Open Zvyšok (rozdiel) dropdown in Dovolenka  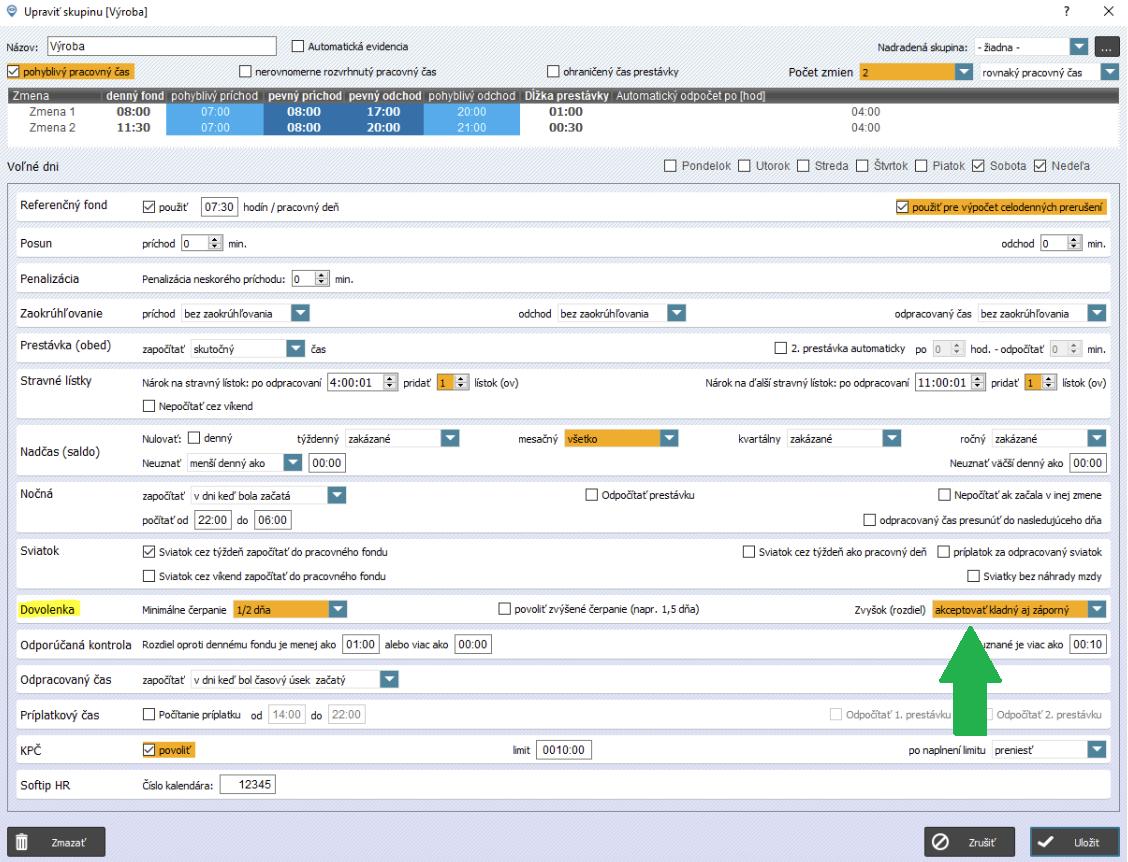coord(1097,609)
